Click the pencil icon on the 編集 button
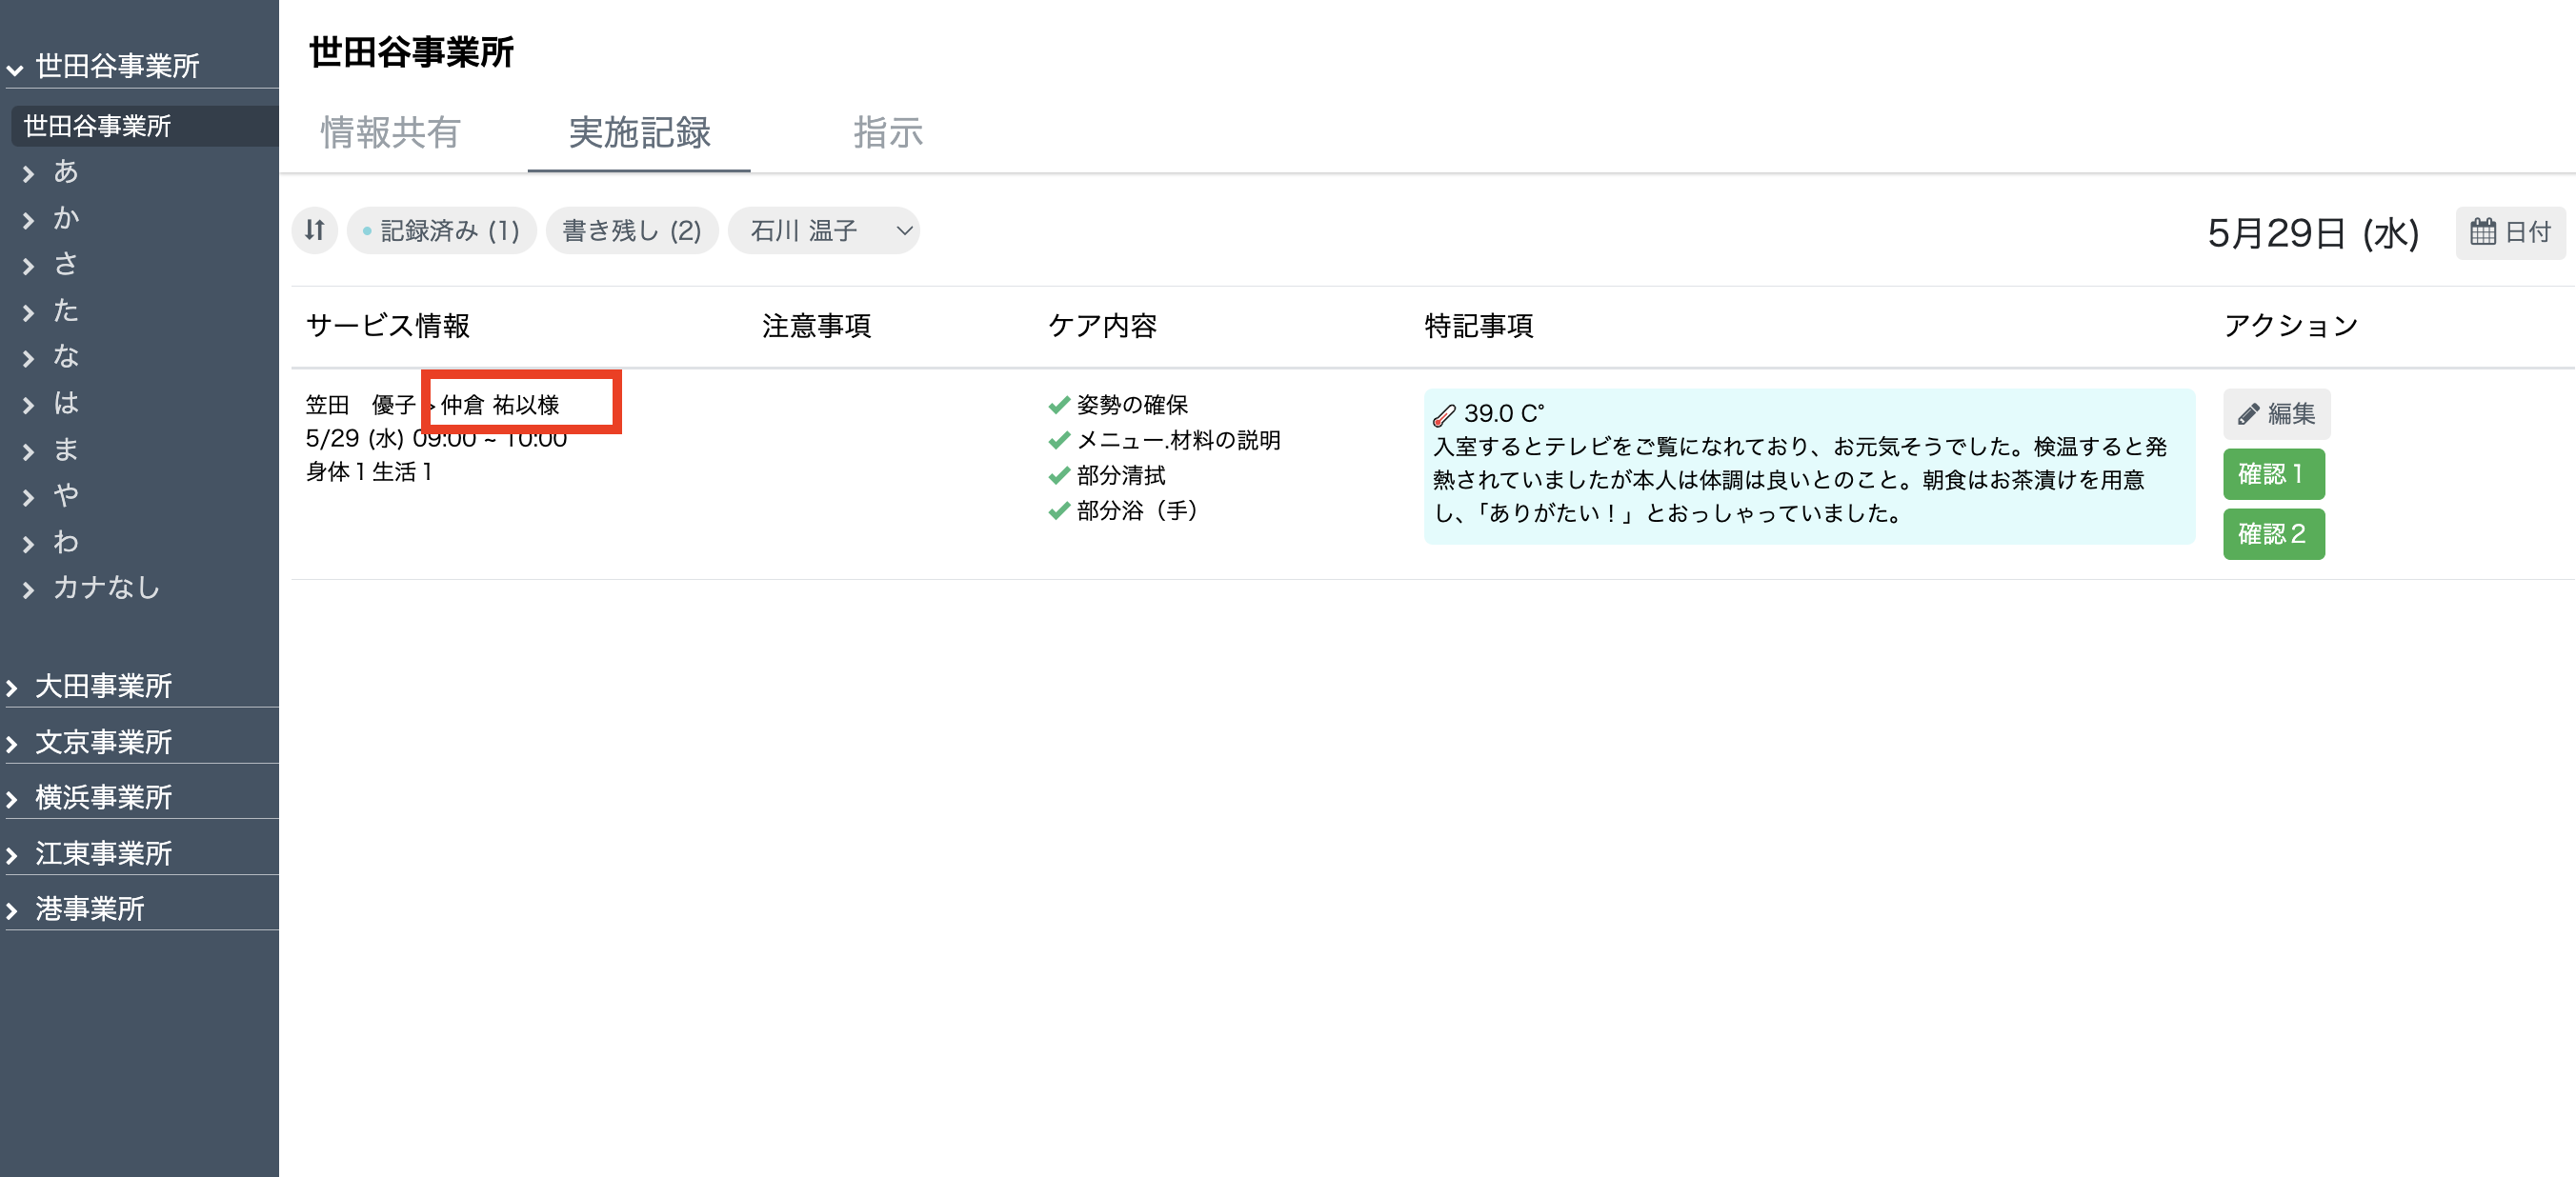 click(x=2248, y=413)
